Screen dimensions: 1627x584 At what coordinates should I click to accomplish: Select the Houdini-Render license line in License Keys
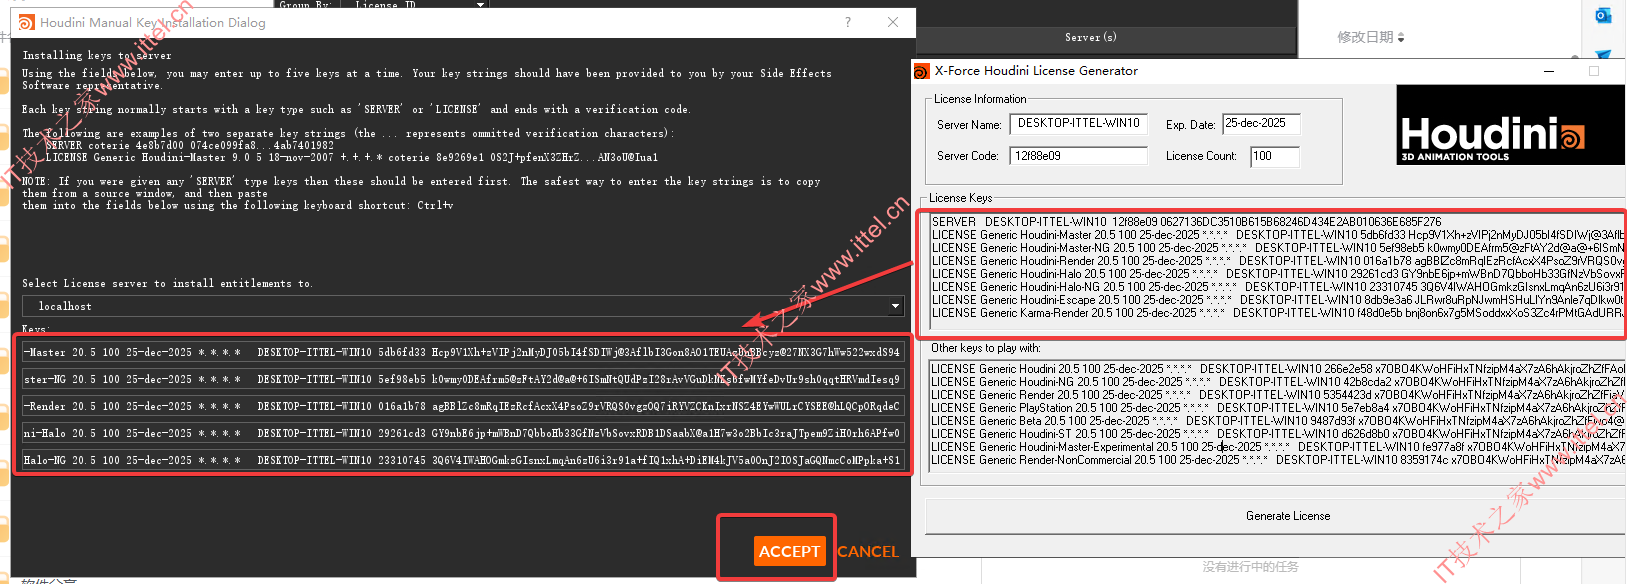pos(1278,261)
